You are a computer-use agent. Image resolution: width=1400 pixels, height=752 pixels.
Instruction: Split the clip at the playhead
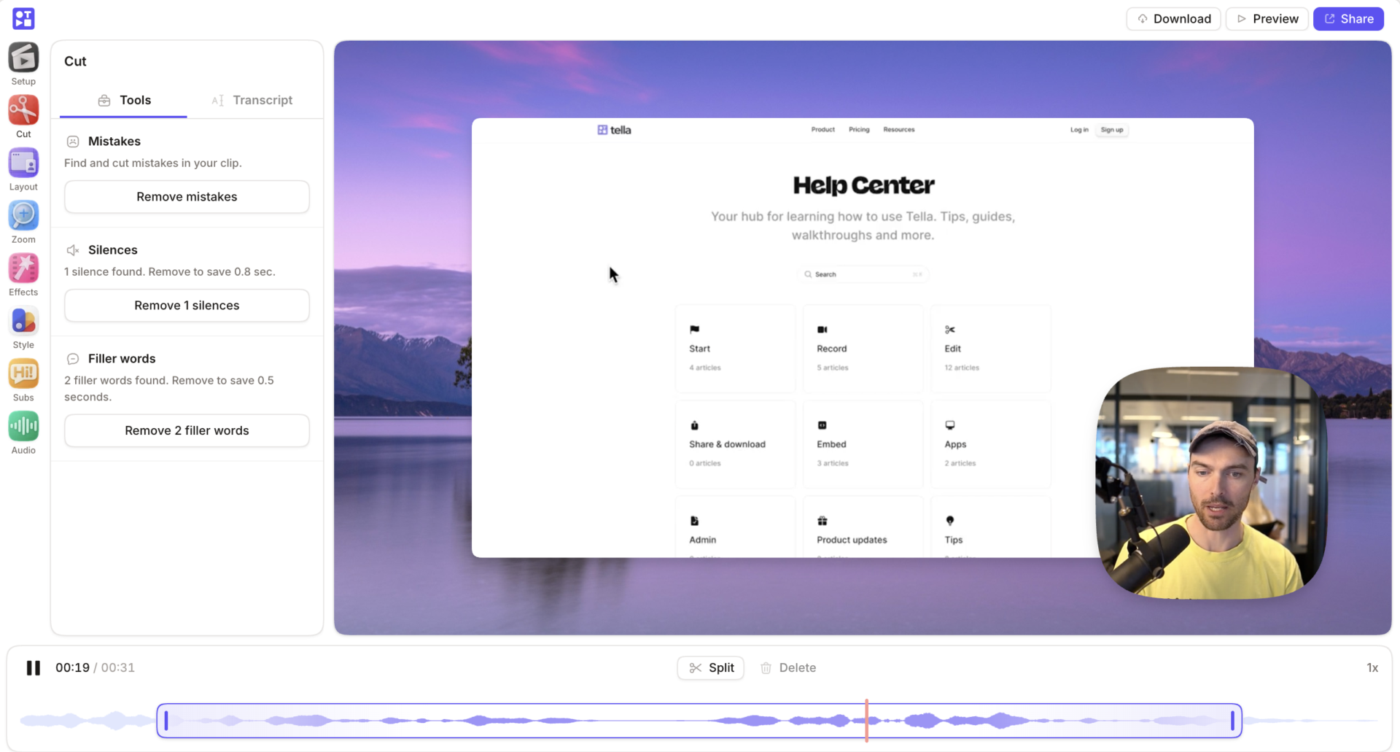tap(711, 668)
